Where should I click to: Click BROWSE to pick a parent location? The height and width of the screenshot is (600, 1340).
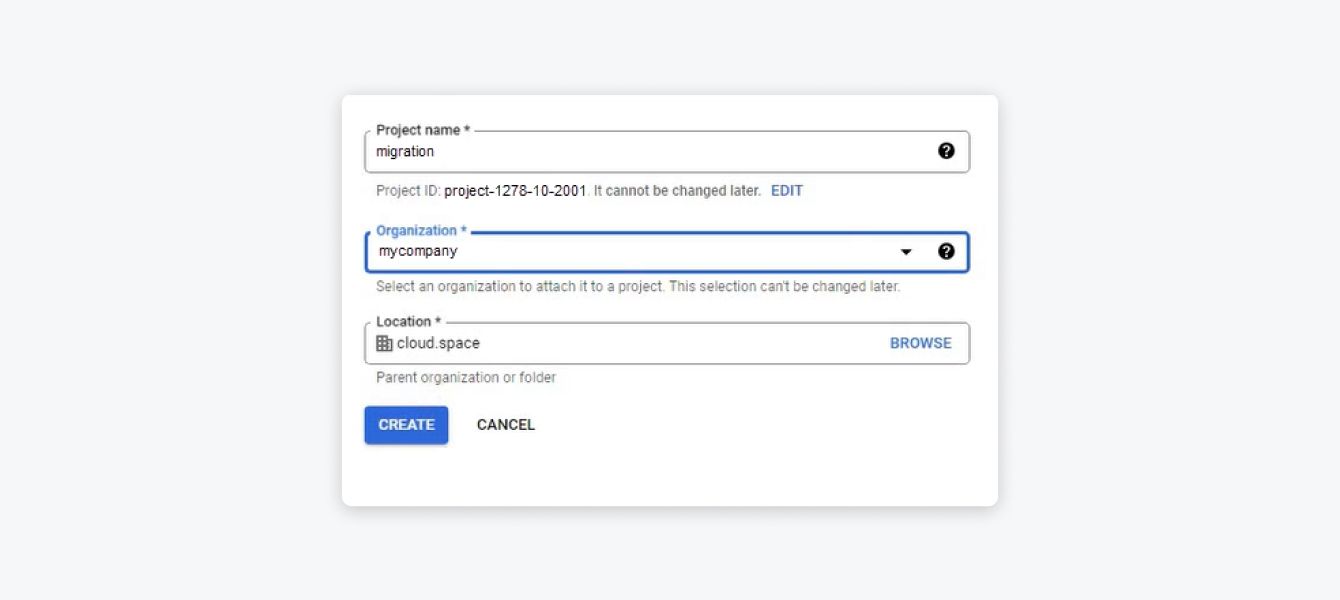point(920,343)
